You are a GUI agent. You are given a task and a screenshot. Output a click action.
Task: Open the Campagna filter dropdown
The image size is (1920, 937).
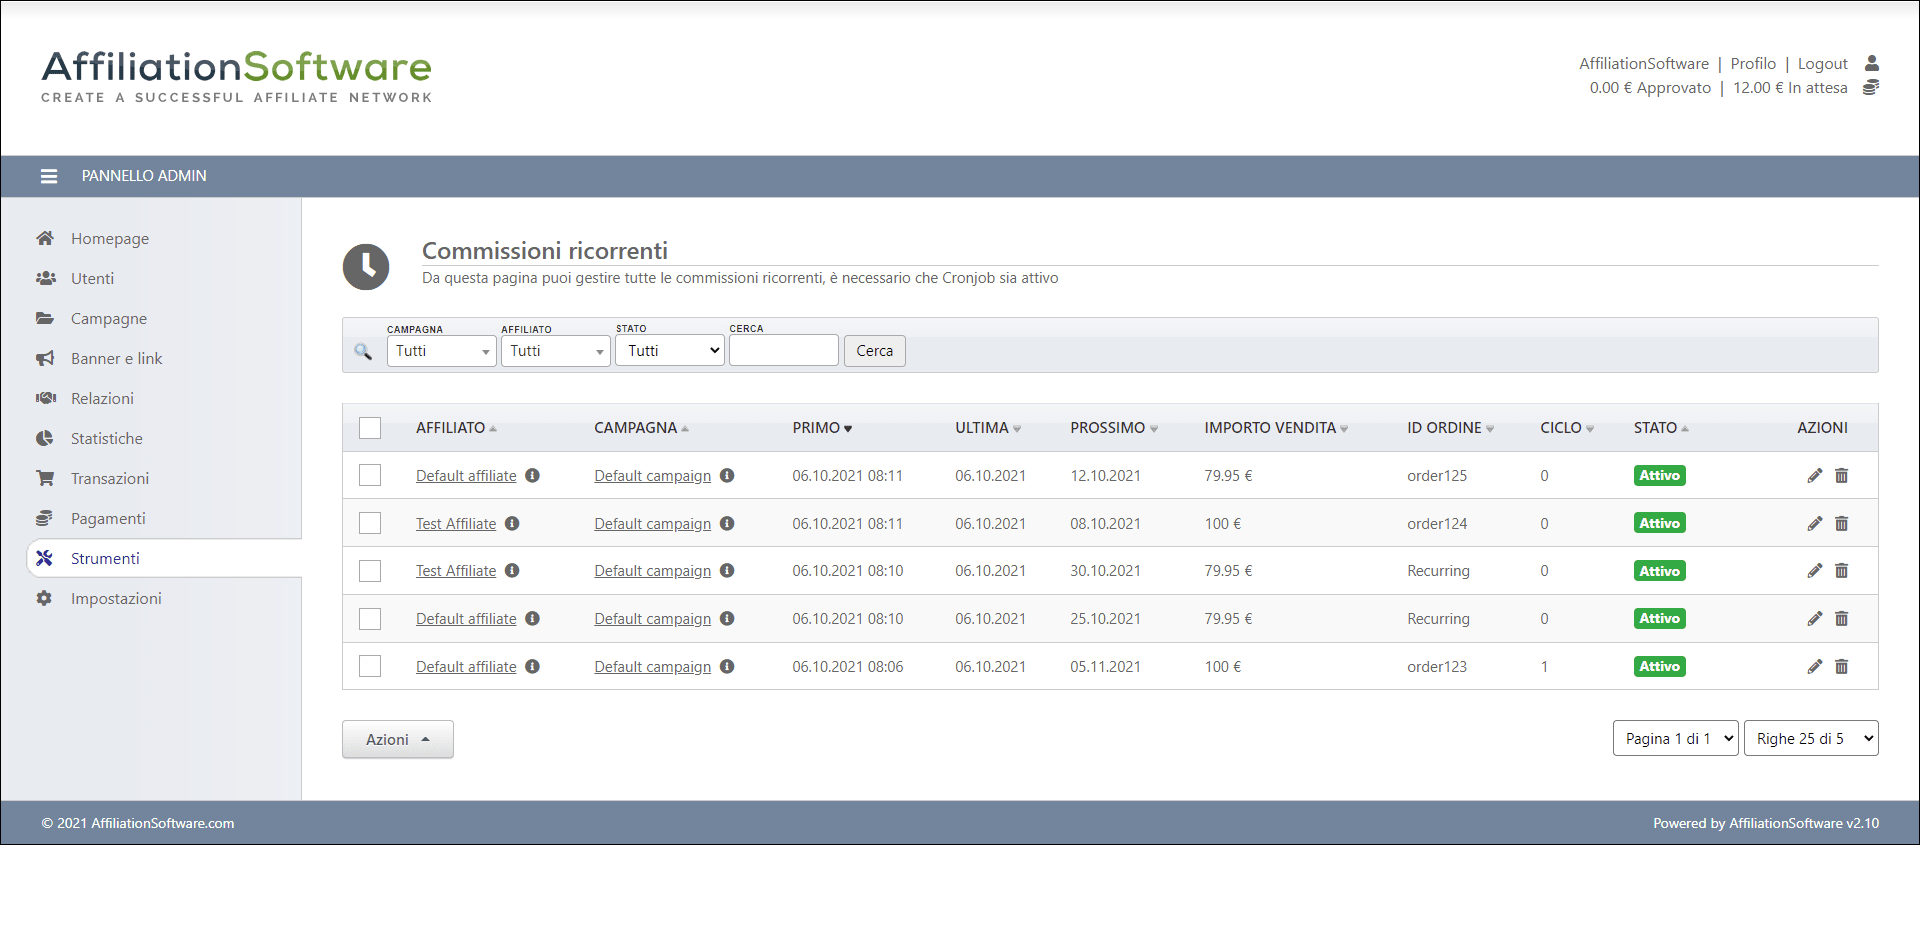coord(441,351)
